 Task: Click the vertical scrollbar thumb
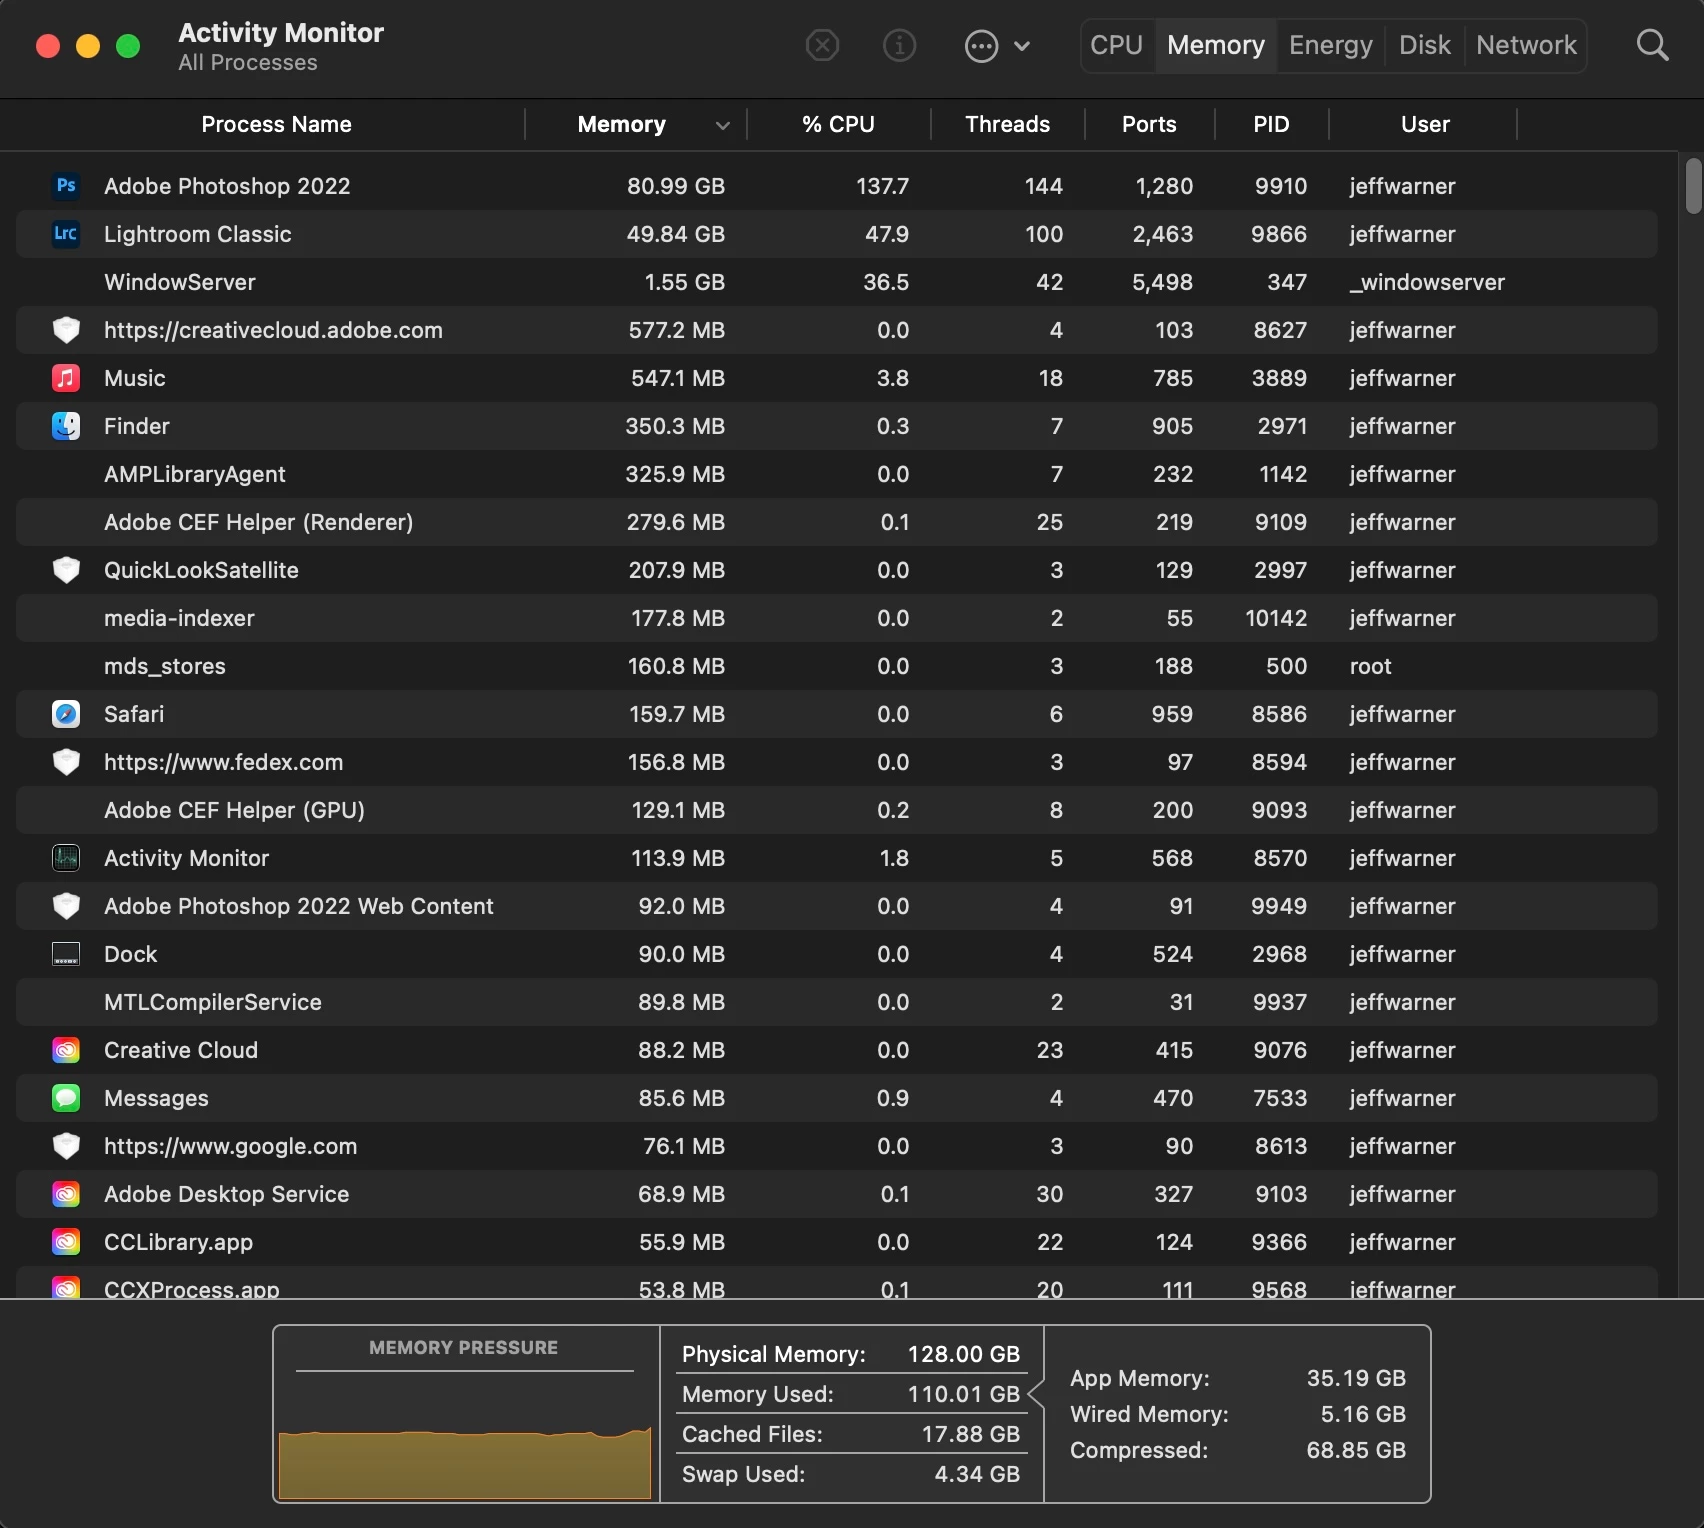point(1693,186)
